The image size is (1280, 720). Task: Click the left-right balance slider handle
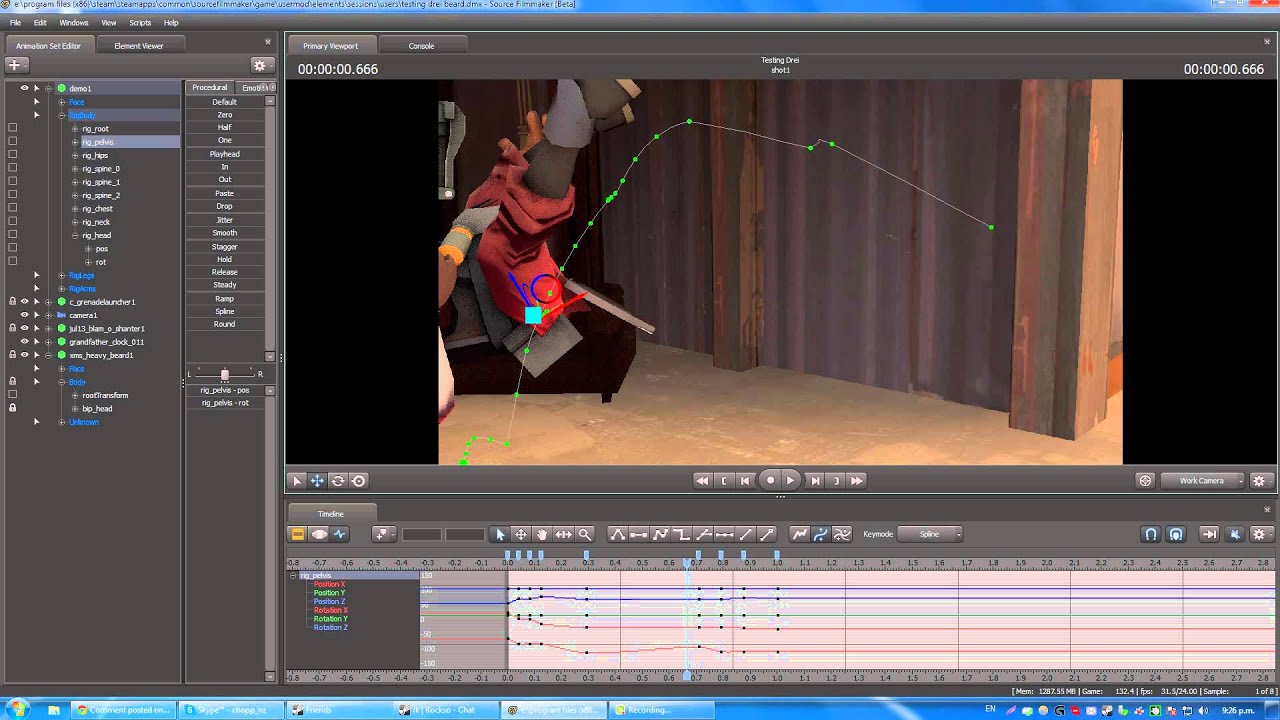pyautogui.click(x=224, y=374)
